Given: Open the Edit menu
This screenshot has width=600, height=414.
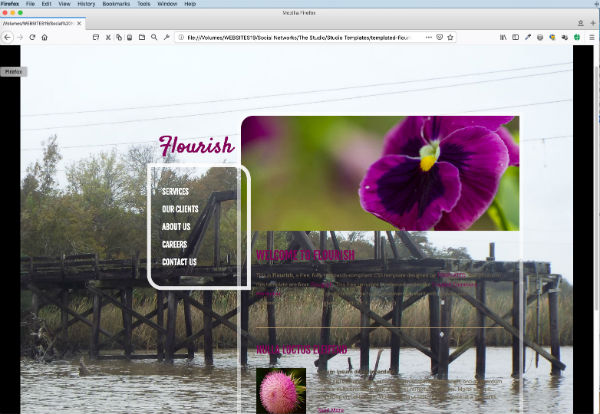Looking at the screenshot, I should (46, 4).
